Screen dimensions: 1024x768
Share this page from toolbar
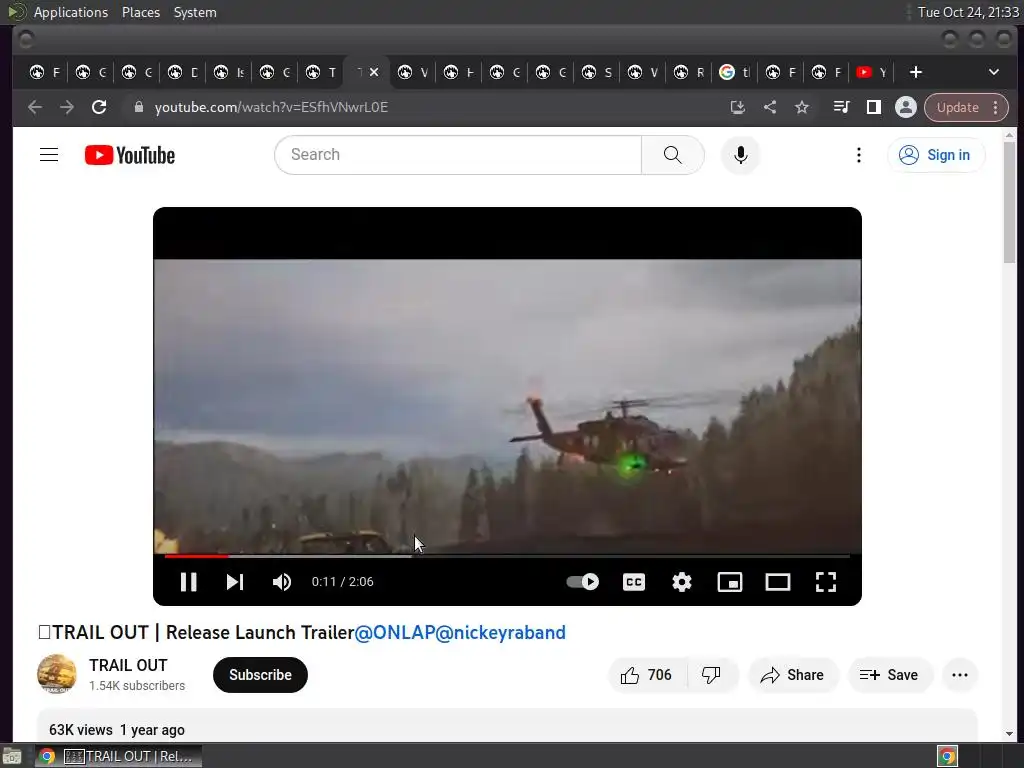point(770,107)
